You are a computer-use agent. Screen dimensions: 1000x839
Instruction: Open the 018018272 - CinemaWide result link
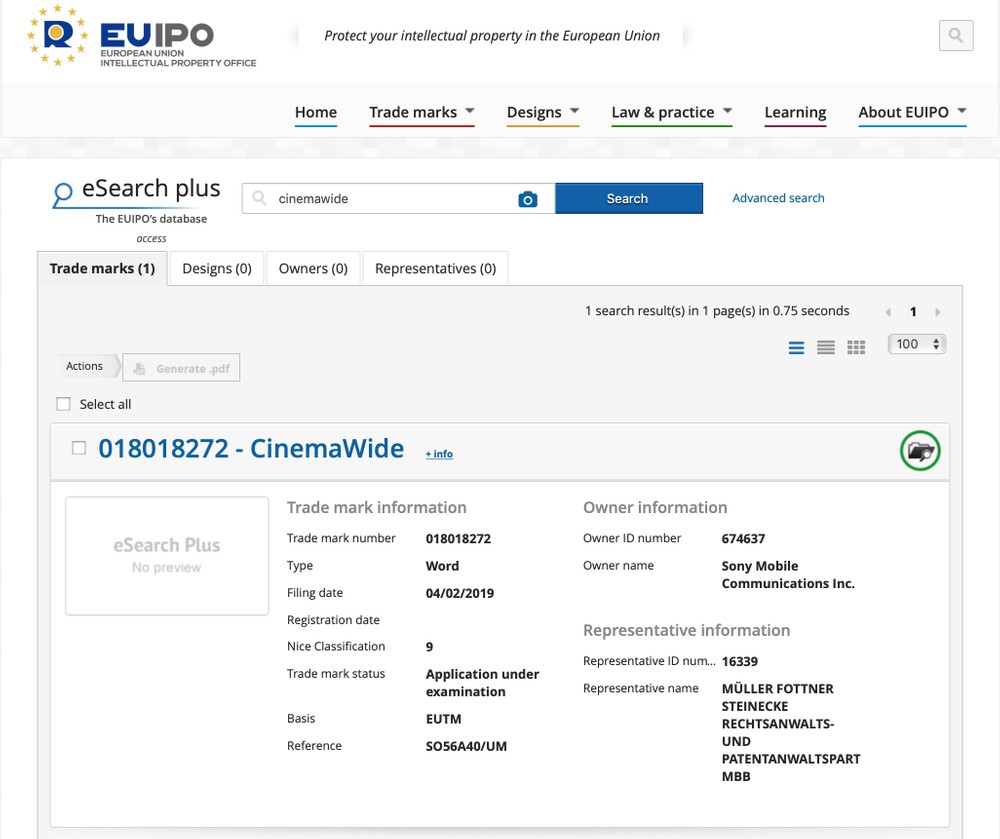coord(251,448)
